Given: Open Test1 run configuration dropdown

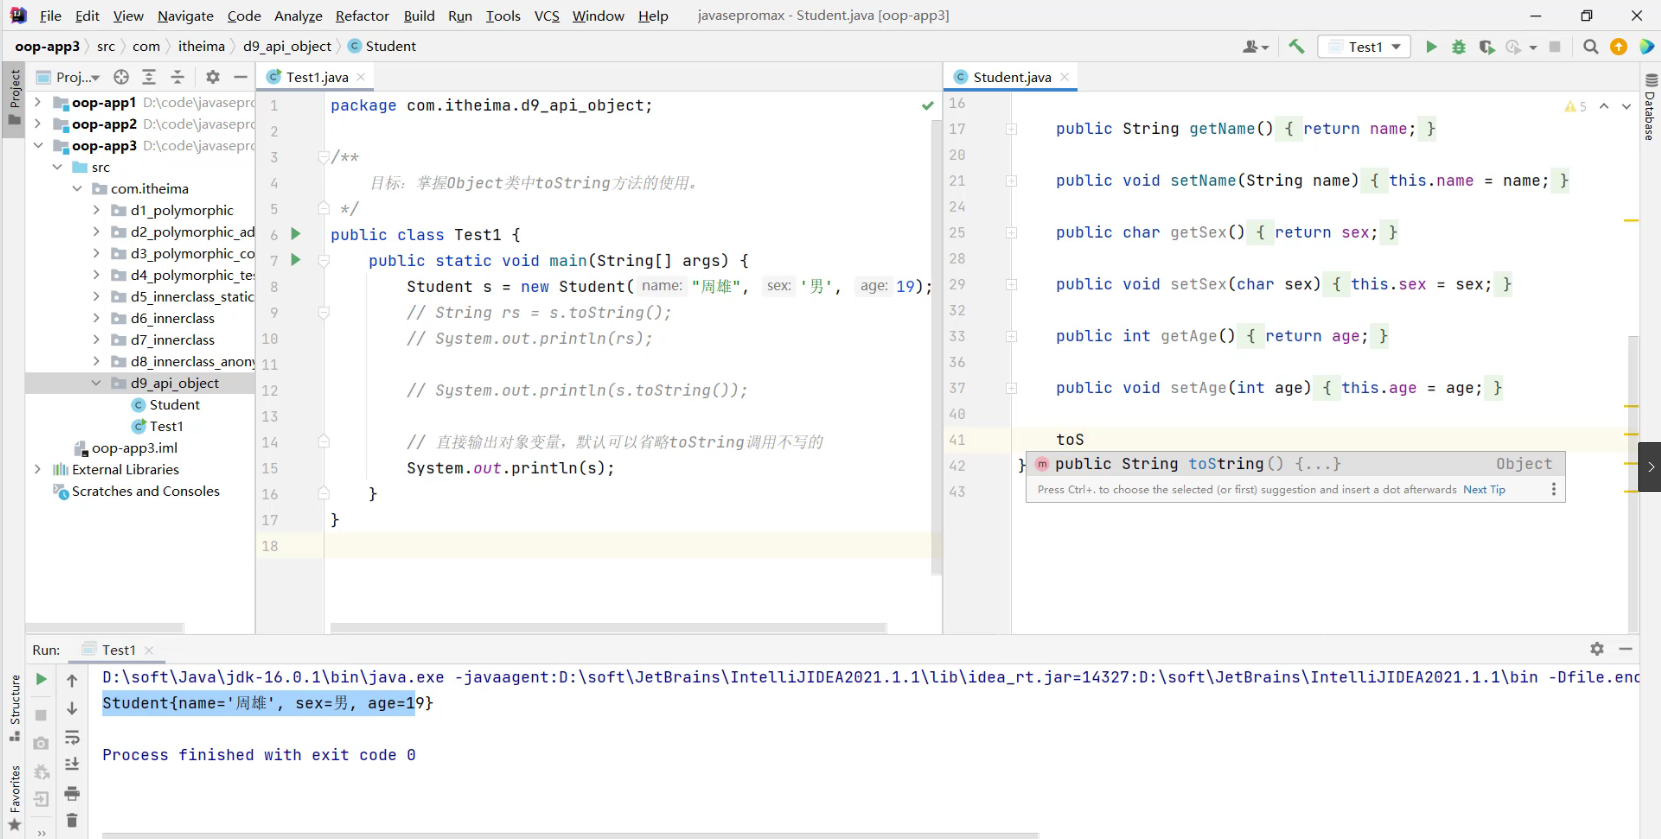Looking at the screenshot, I should 1364,47.
